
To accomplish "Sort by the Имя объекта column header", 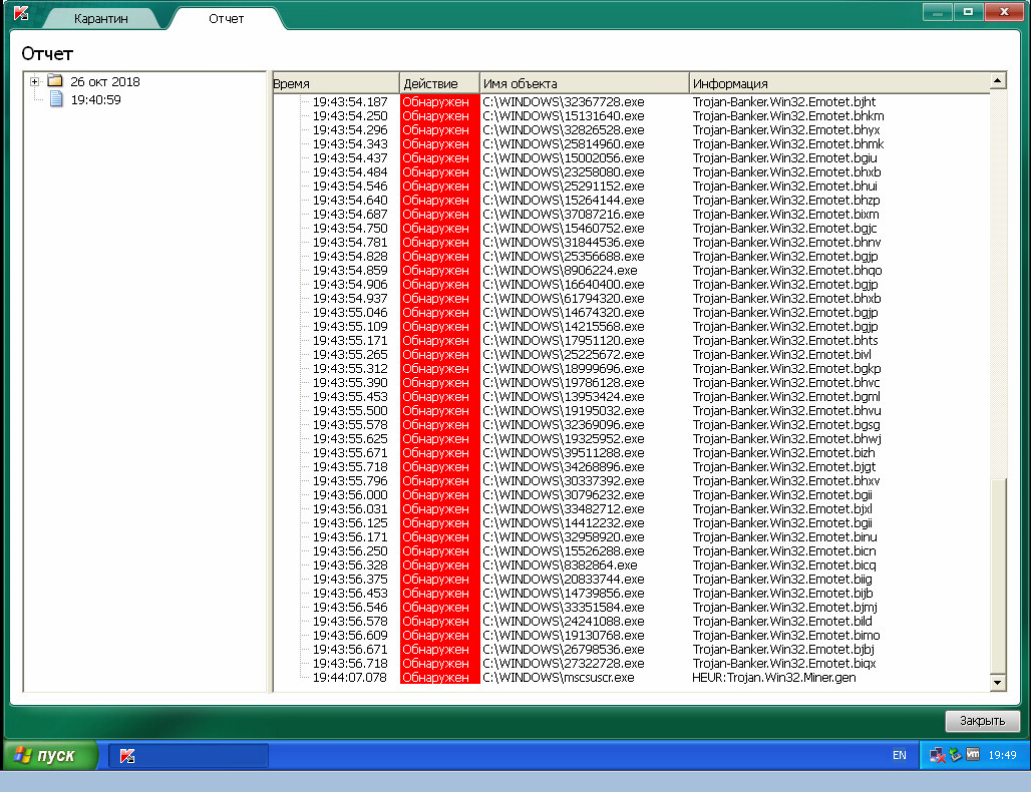I will 584,83.
